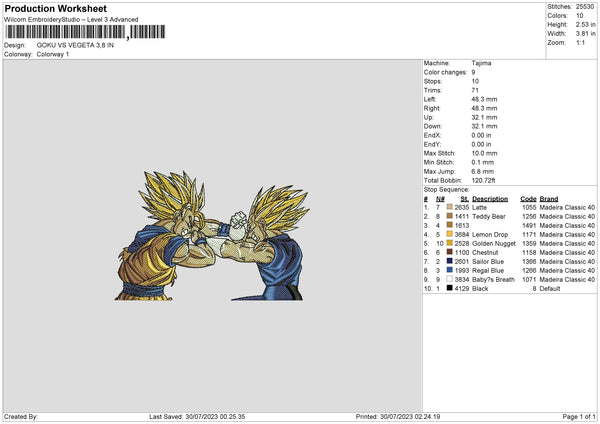
Task: Click the 'Lemon Drop' description text
Action: click(x=490, y=235)
